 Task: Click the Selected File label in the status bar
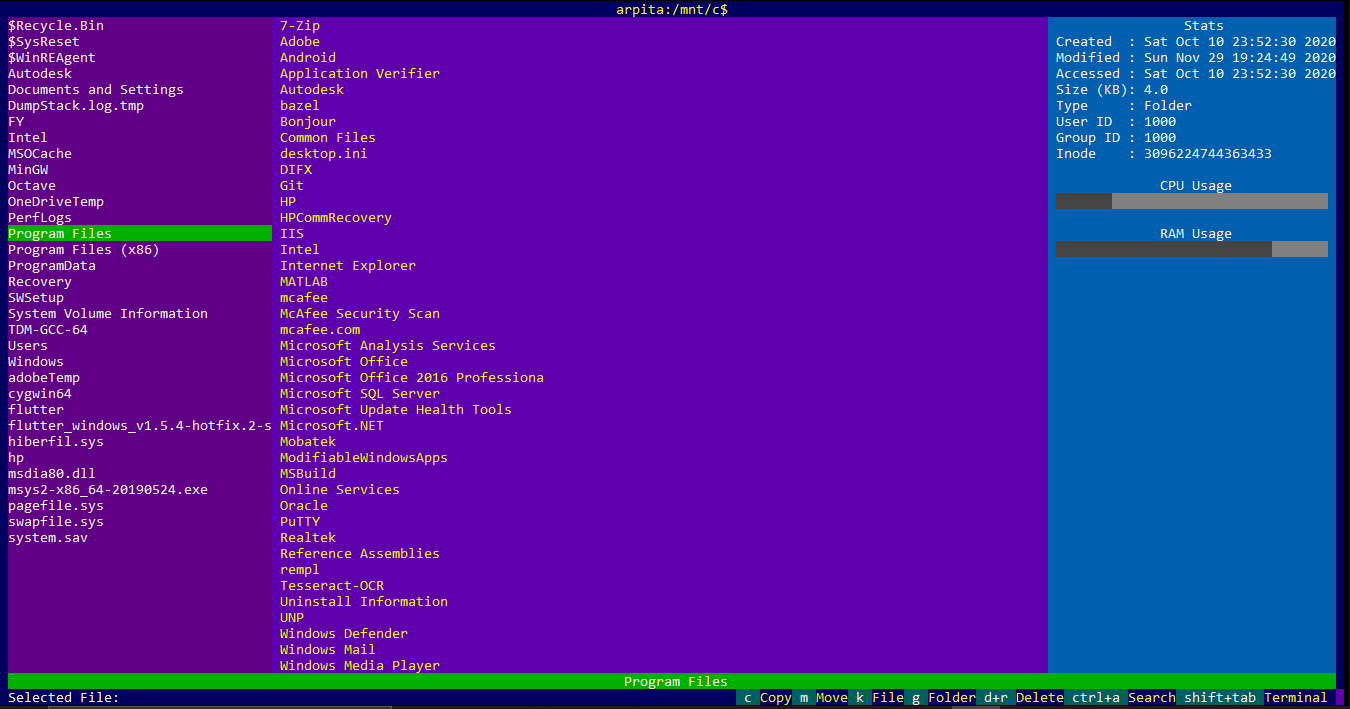pyautogui.click(x=64, y=697)
